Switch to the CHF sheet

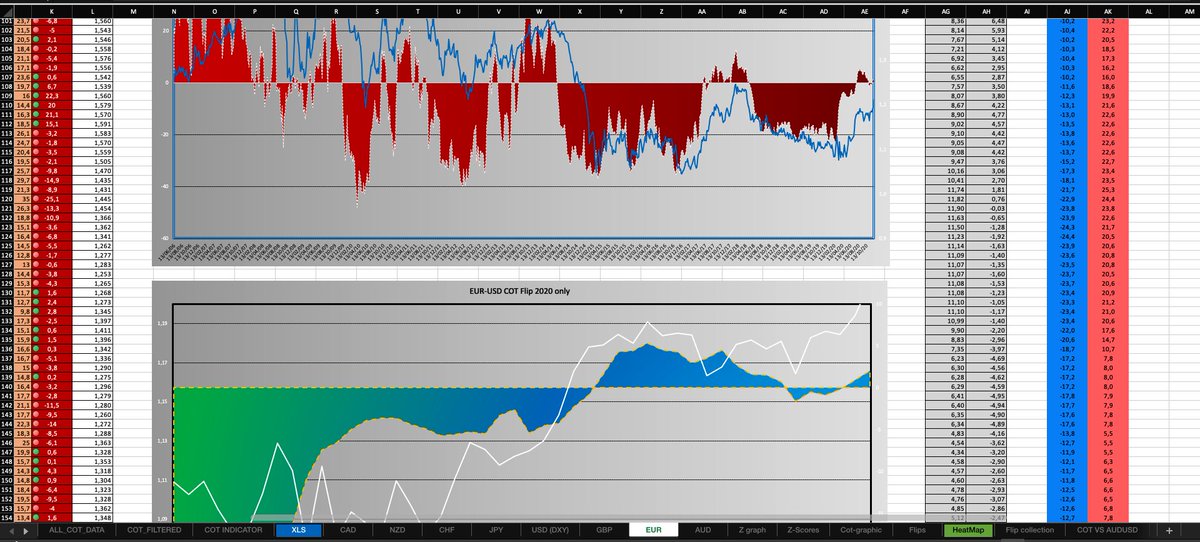[x=447, y=531]
